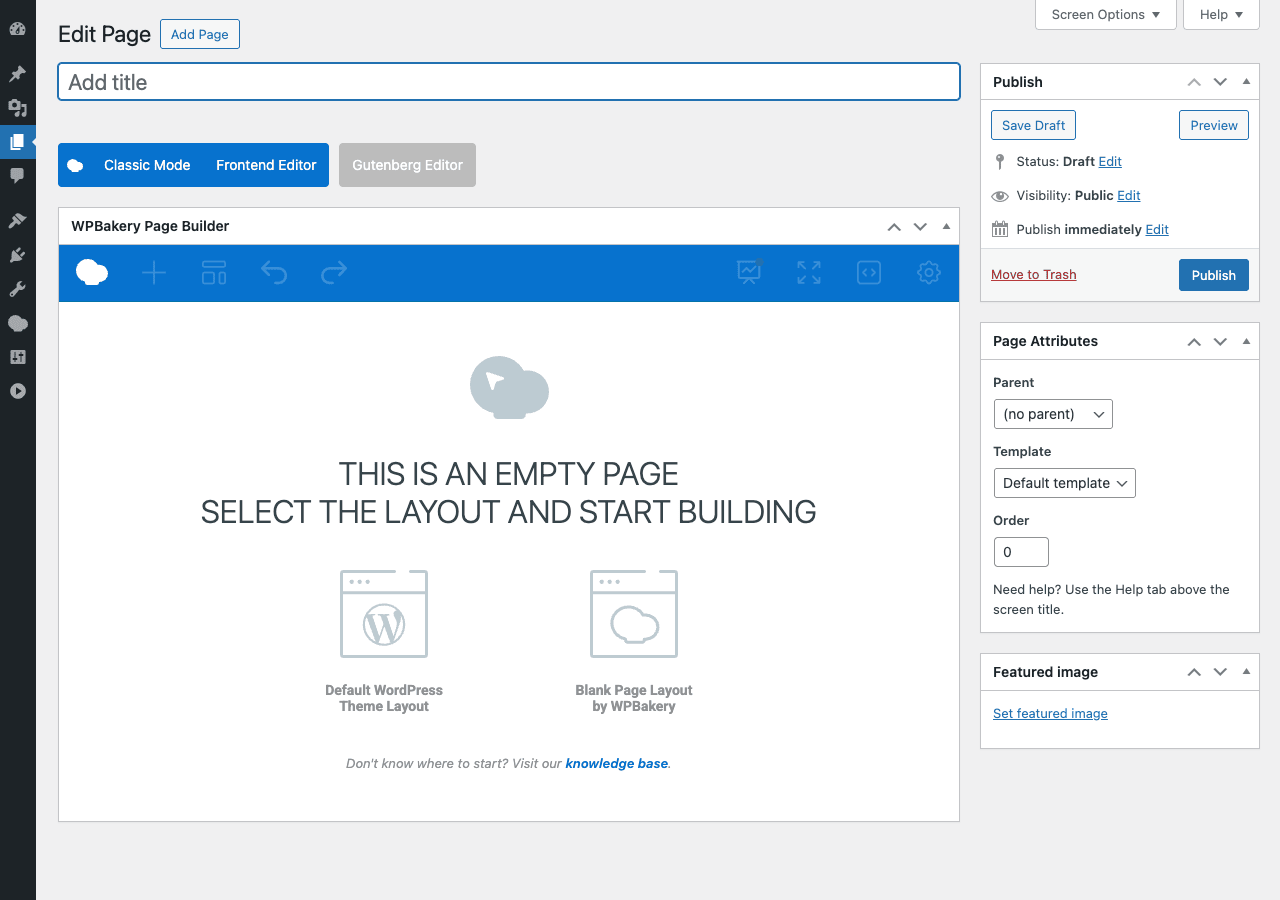Image resolution: width=1280 pixels, height=900 pixels.
Task: Open Appearance via the paintbrush sidebar icon
Action: pyautogui.click(x=17, y=221)
